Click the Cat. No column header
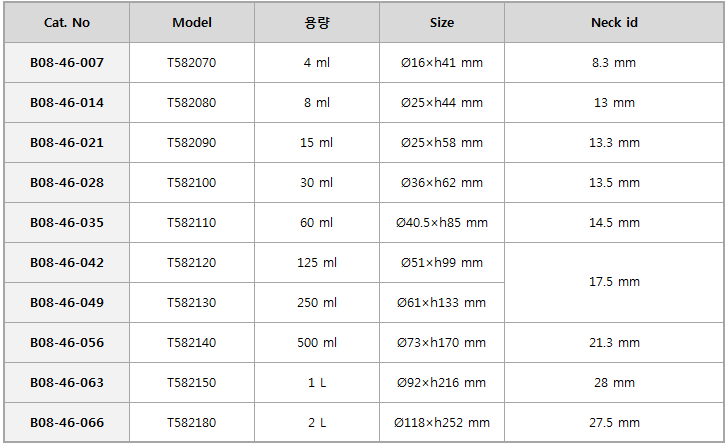The width and height of the screenshot is (726, 445). 67,23
